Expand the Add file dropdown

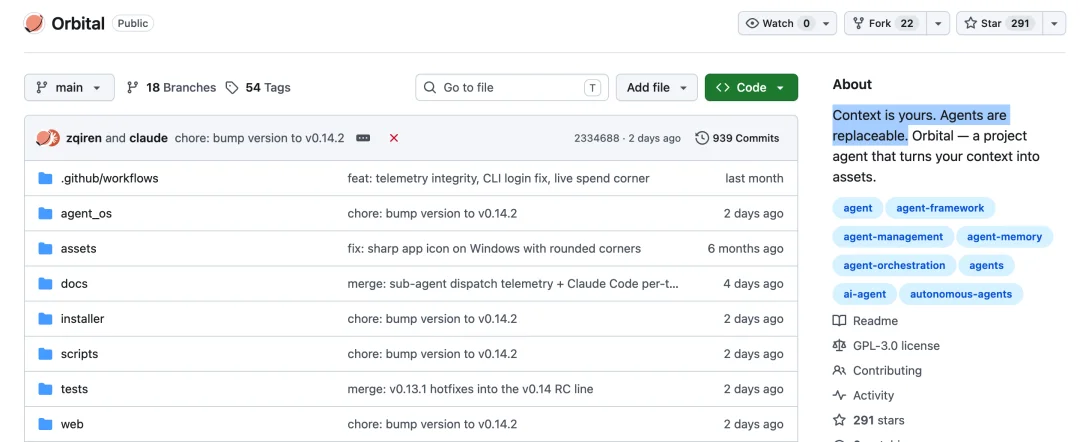[656, 87]
